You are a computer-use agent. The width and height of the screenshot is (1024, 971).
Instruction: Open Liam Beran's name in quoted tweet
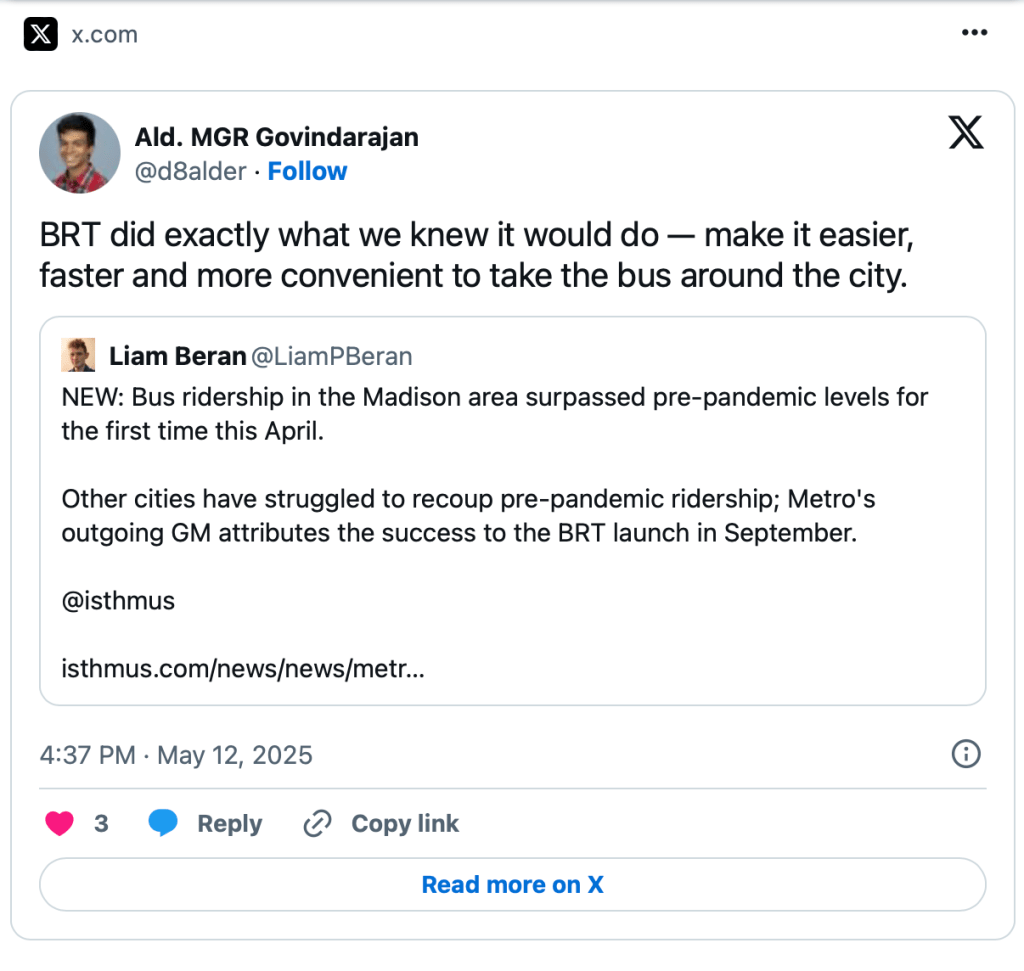177,356
